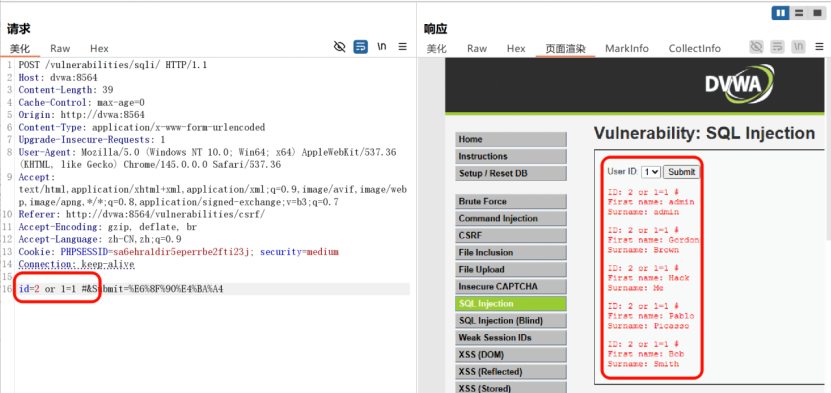The width and height of the screenshot is (831, 393).
Task: Select 美化 tab in request panel
Action: click(20, 49)
